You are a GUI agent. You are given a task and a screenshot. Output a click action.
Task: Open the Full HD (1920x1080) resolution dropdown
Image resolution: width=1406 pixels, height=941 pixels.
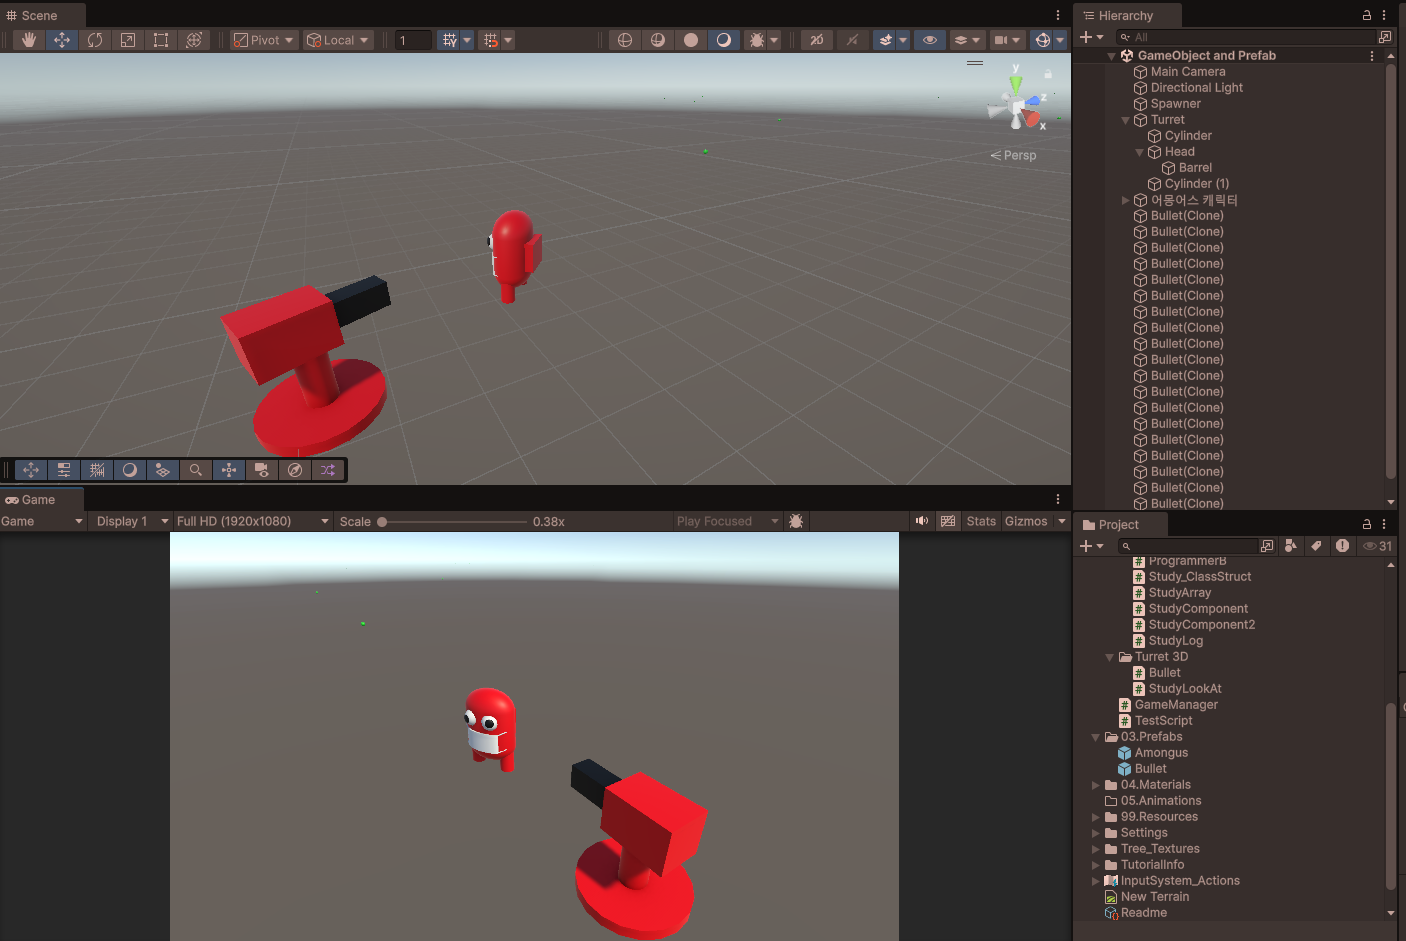(x=253, y=521)
